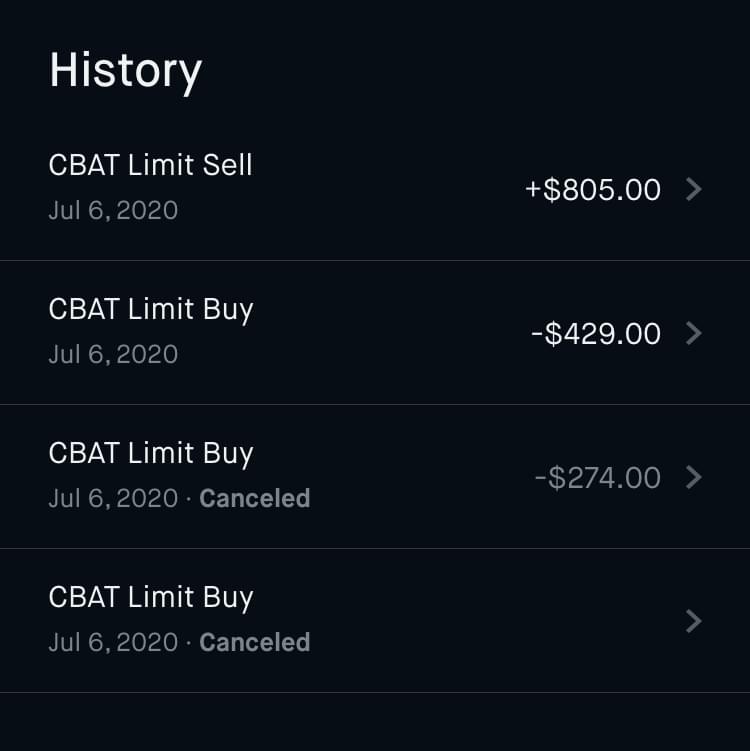
Task: Tap the date on the -$429.00 buy order
Action: (113, 355)
